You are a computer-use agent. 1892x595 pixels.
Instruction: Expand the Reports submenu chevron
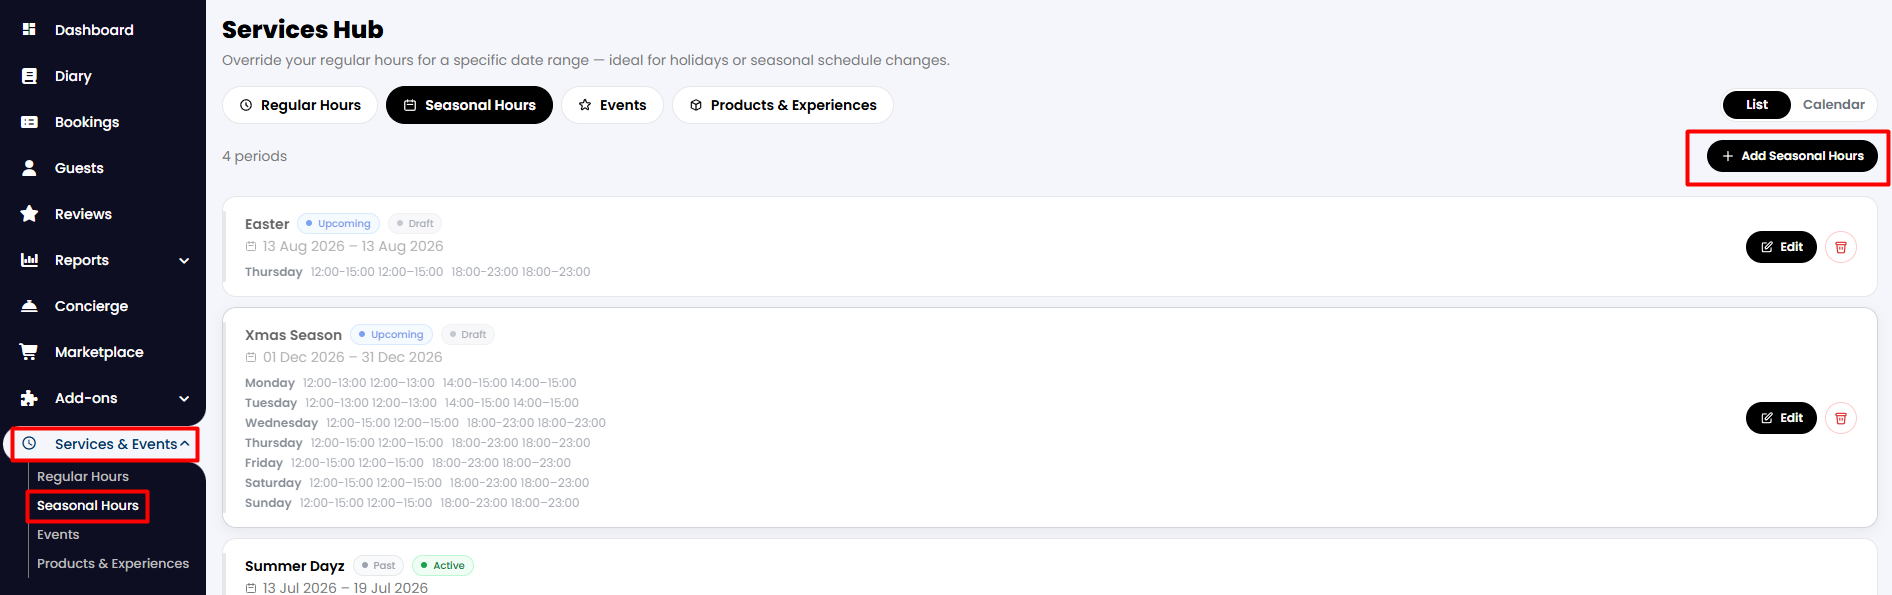coord(184,260)
